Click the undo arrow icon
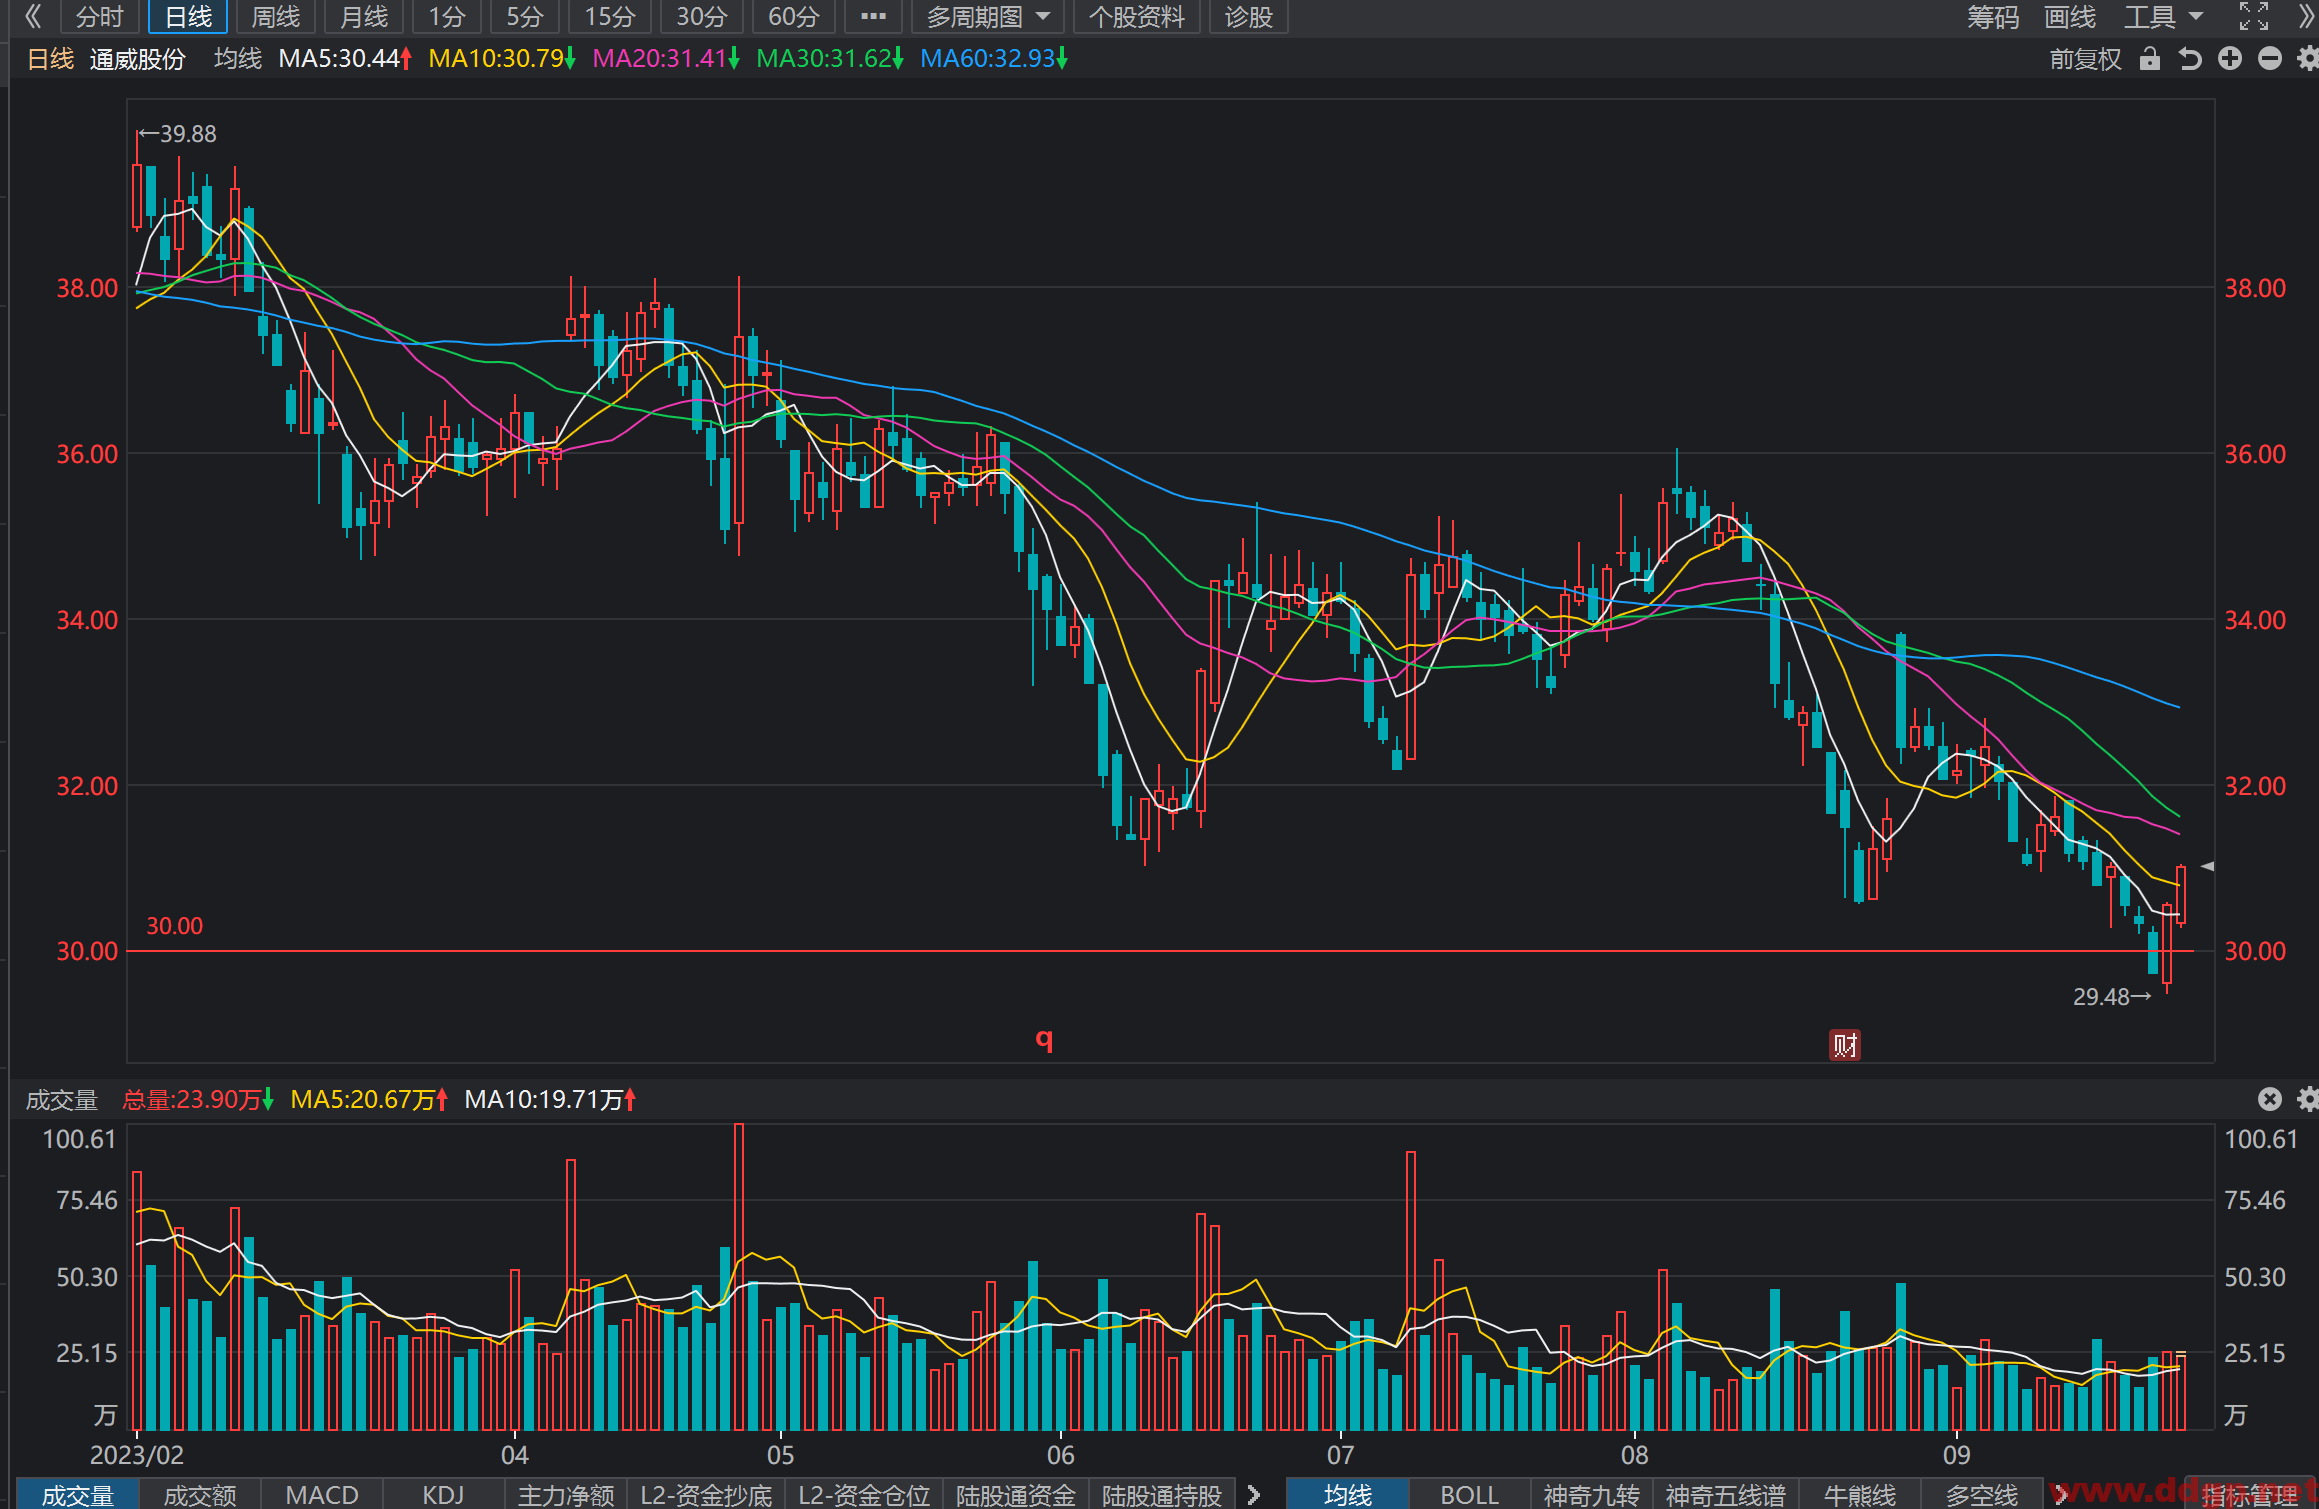2319x1509 pixels. [2190, 59]
